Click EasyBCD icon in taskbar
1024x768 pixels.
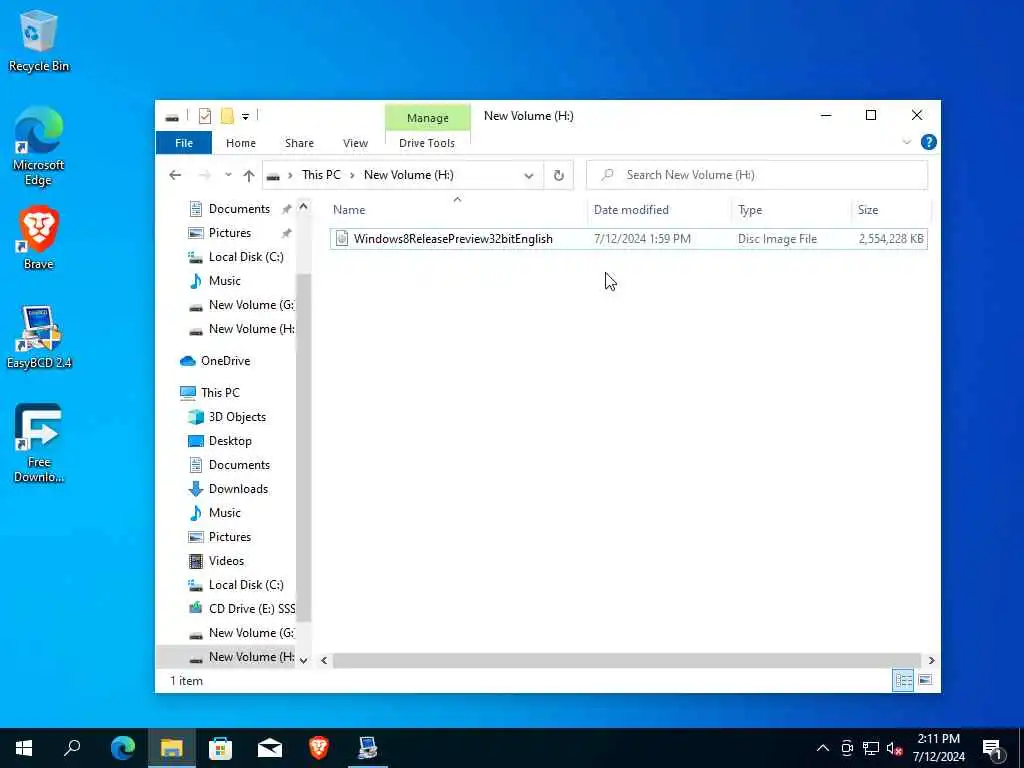368,748
